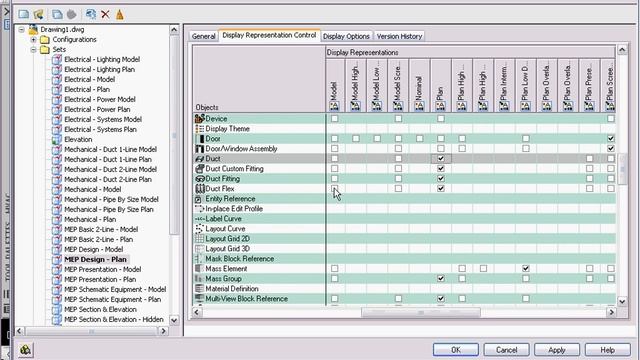
Task: Click the Door/Window Assembly object icon
Action: click(200, 149)
